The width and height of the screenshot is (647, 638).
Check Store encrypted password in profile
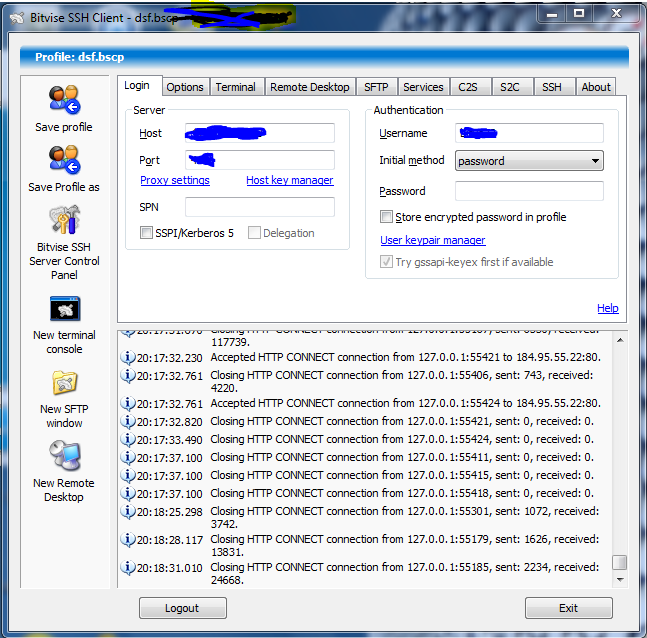(386, 217)
